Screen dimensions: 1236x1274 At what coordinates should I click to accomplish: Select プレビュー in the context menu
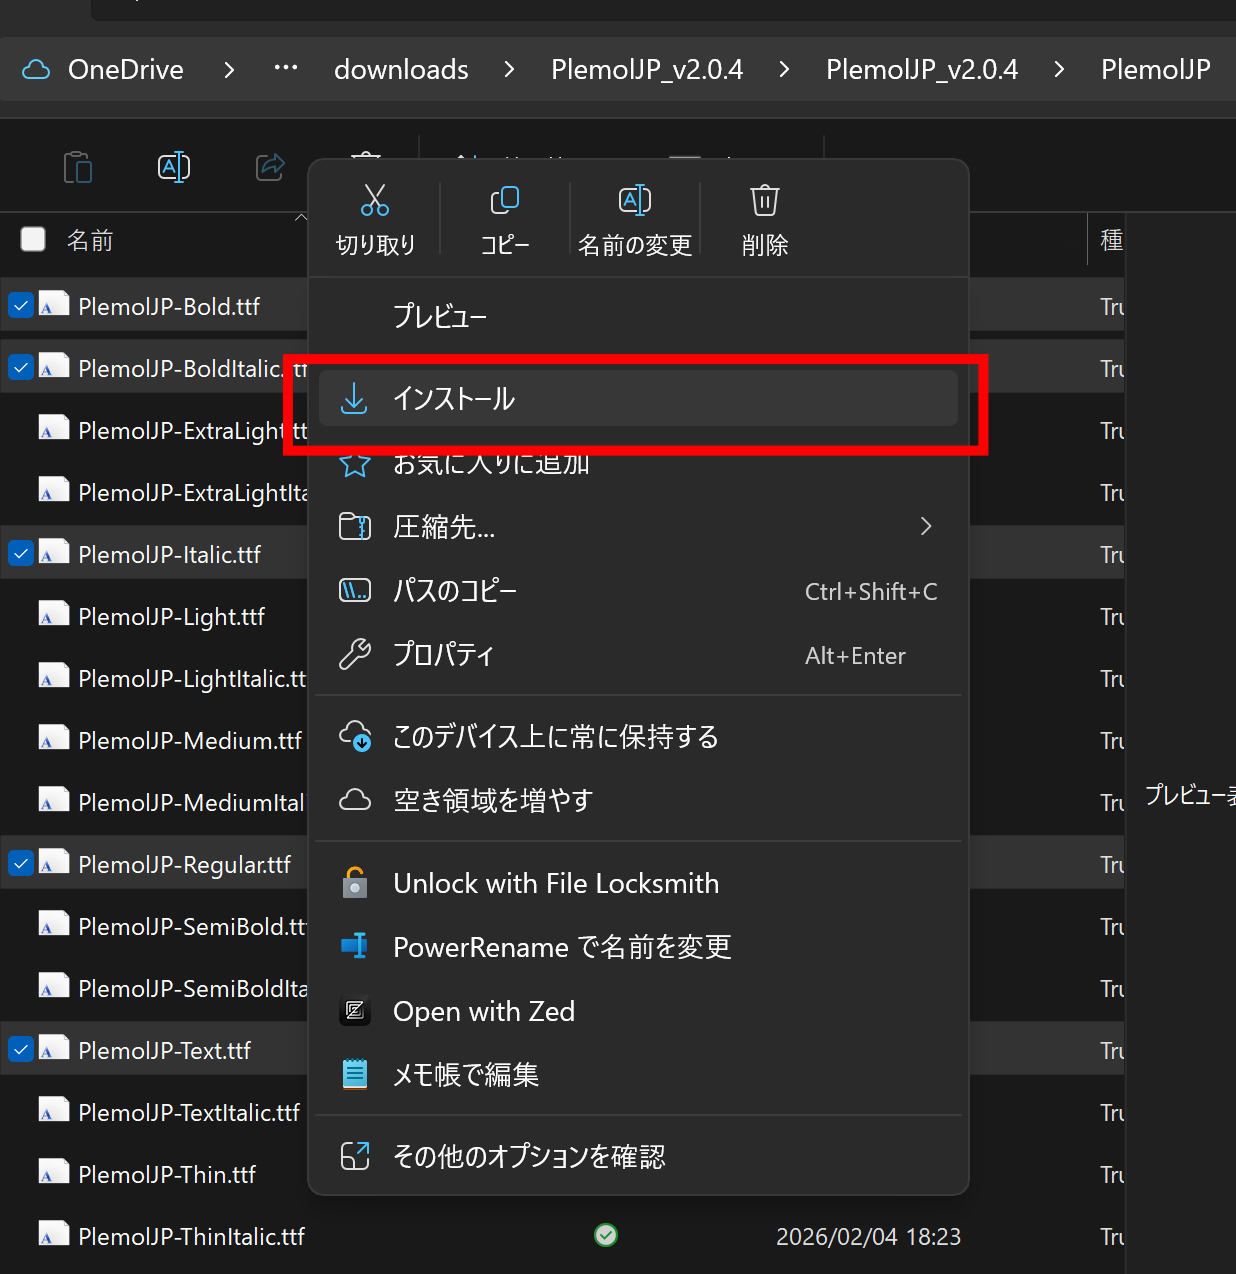pos(440,316)
